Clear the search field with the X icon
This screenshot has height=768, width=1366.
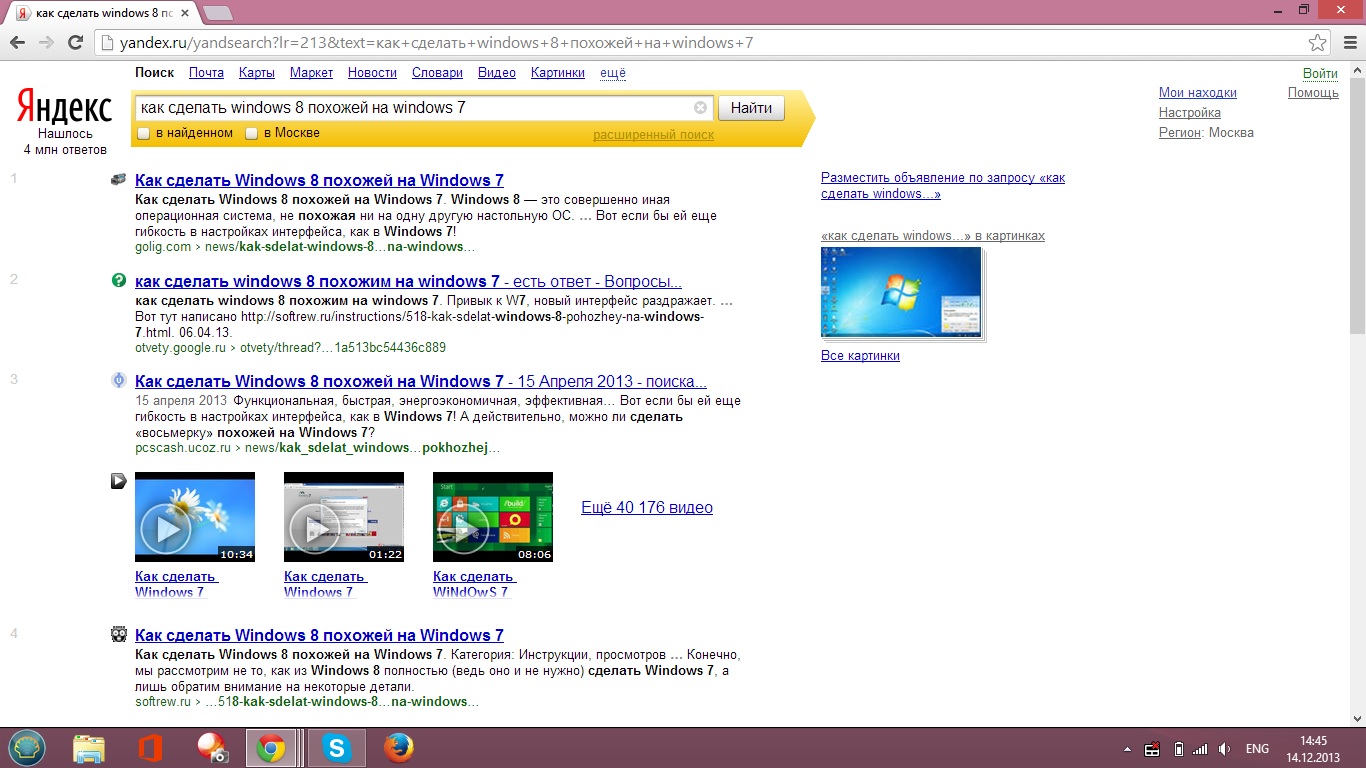click(700, 108)
